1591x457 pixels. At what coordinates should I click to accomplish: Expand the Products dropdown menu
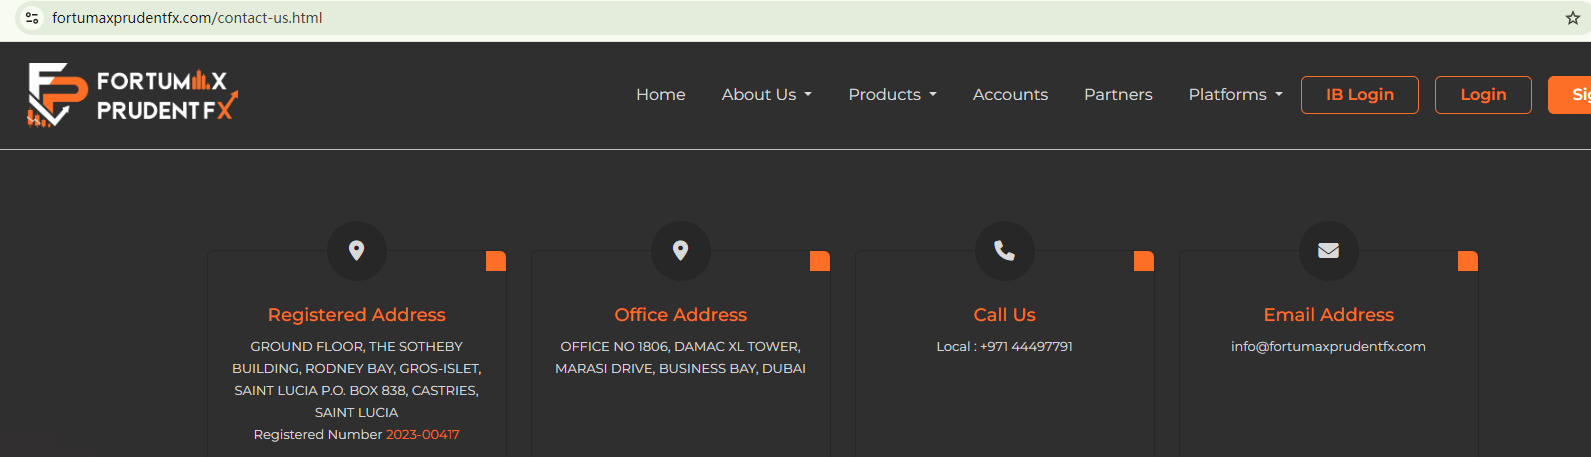click(x=893, y=95)
